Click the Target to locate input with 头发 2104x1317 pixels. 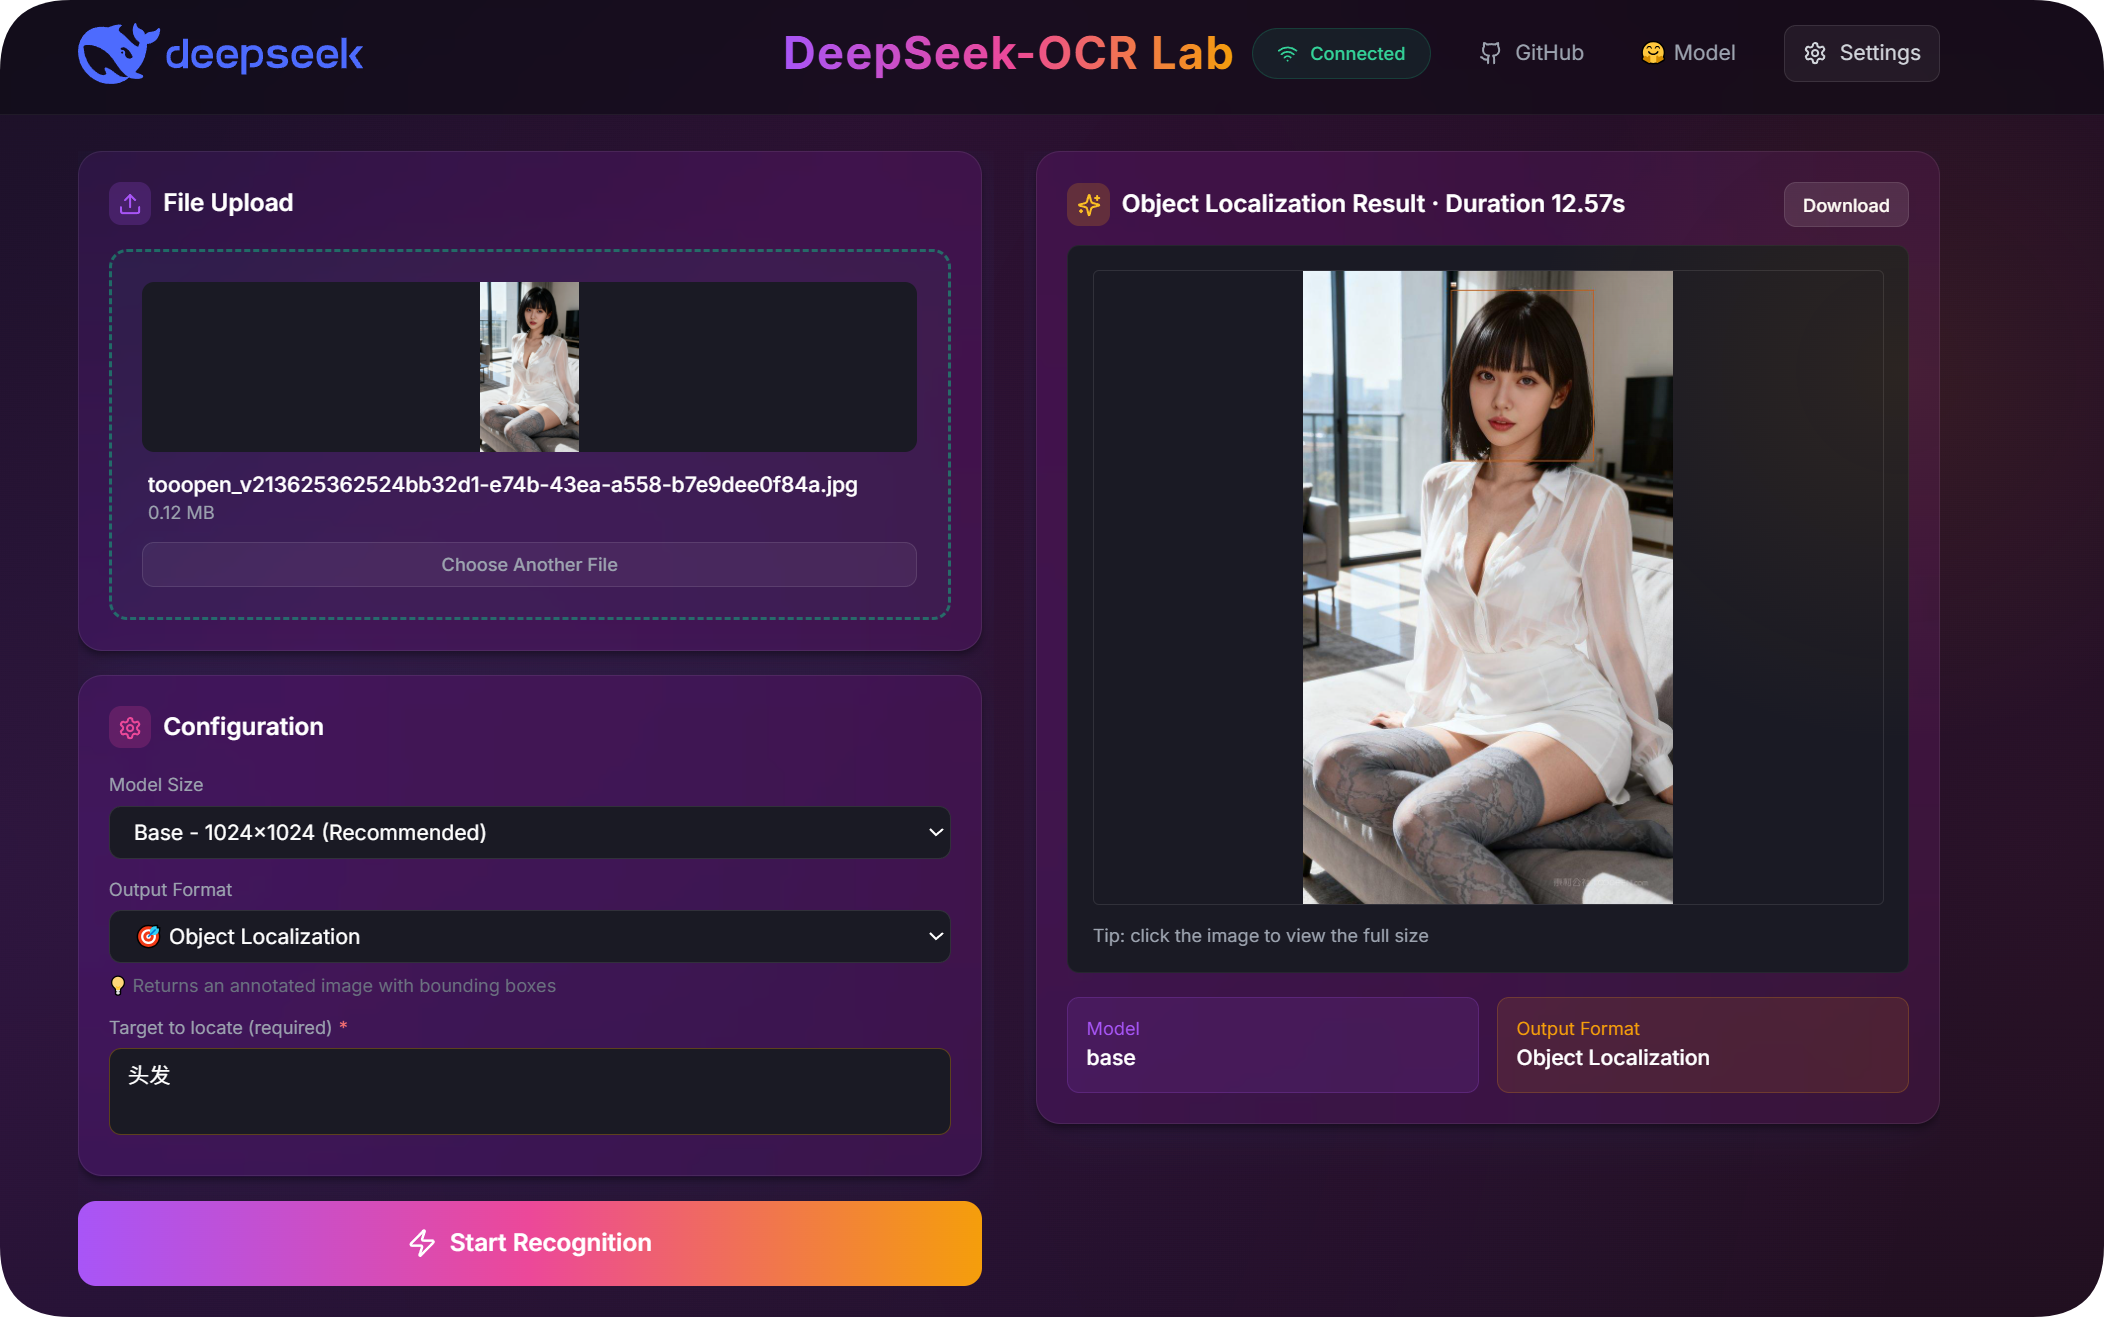click(x=529, y=1091)
